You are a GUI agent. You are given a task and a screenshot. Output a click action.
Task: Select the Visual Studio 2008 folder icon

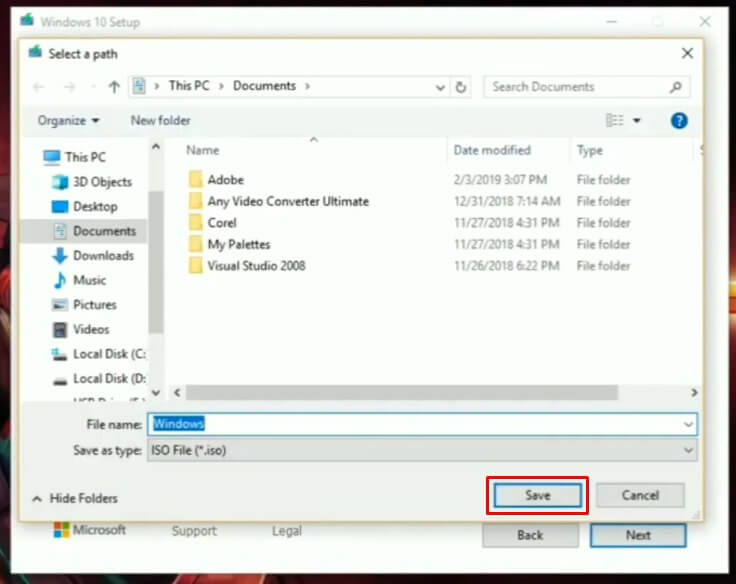tap(196, 266)
